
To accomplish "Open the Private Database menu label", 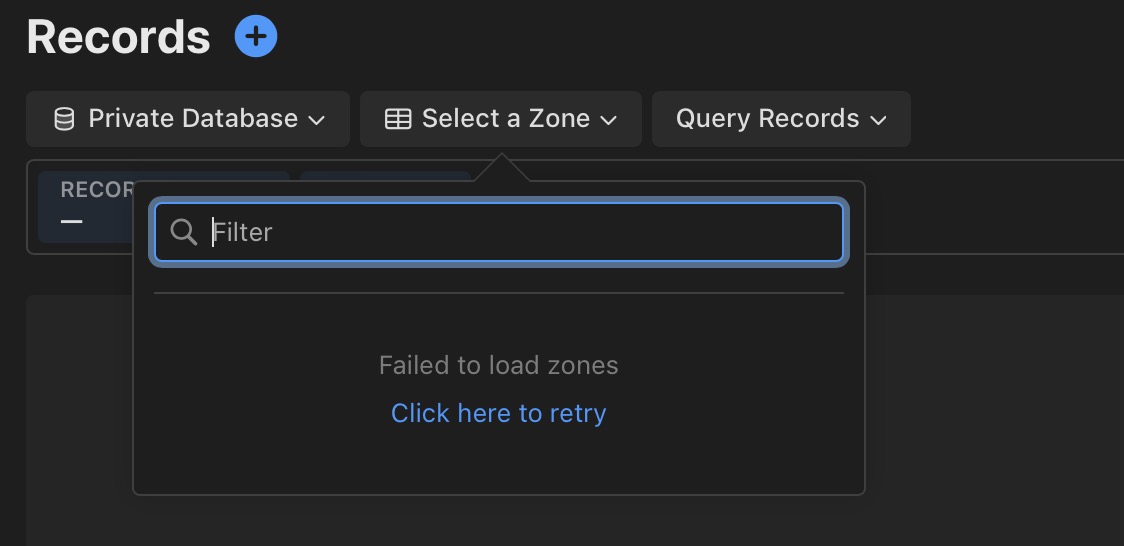I will tap(193, 118).
